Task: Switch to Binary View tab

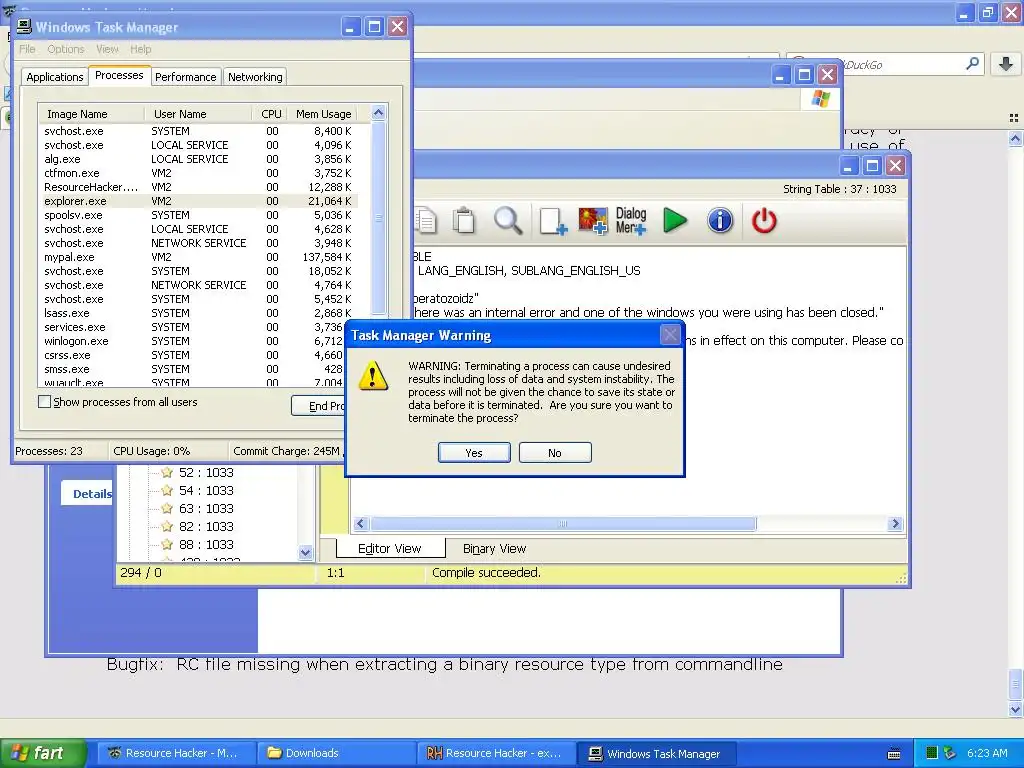Action: click(494, 549)
